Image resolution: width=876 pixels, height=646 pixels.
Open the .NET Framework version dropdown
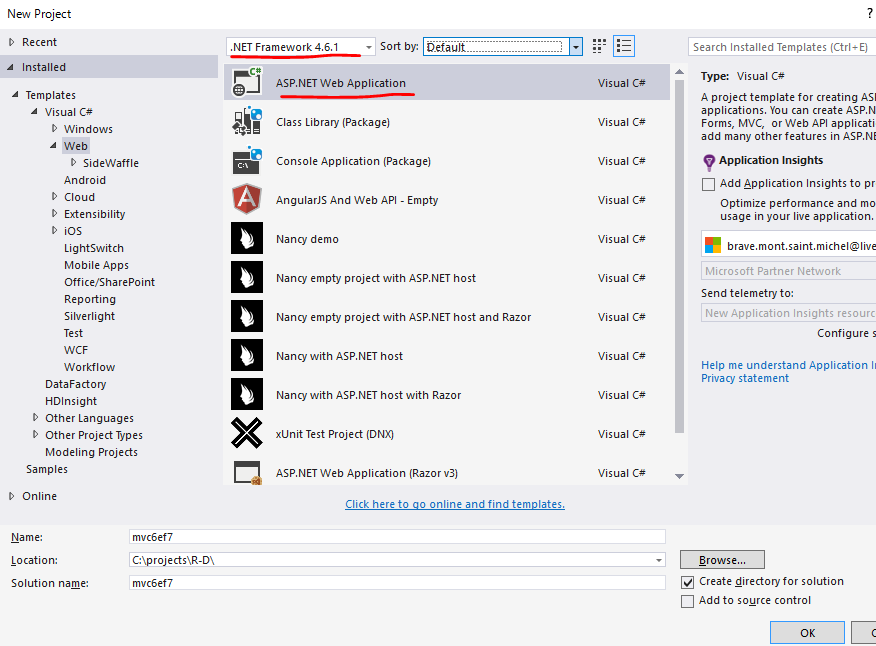click(x=301, y=46)
